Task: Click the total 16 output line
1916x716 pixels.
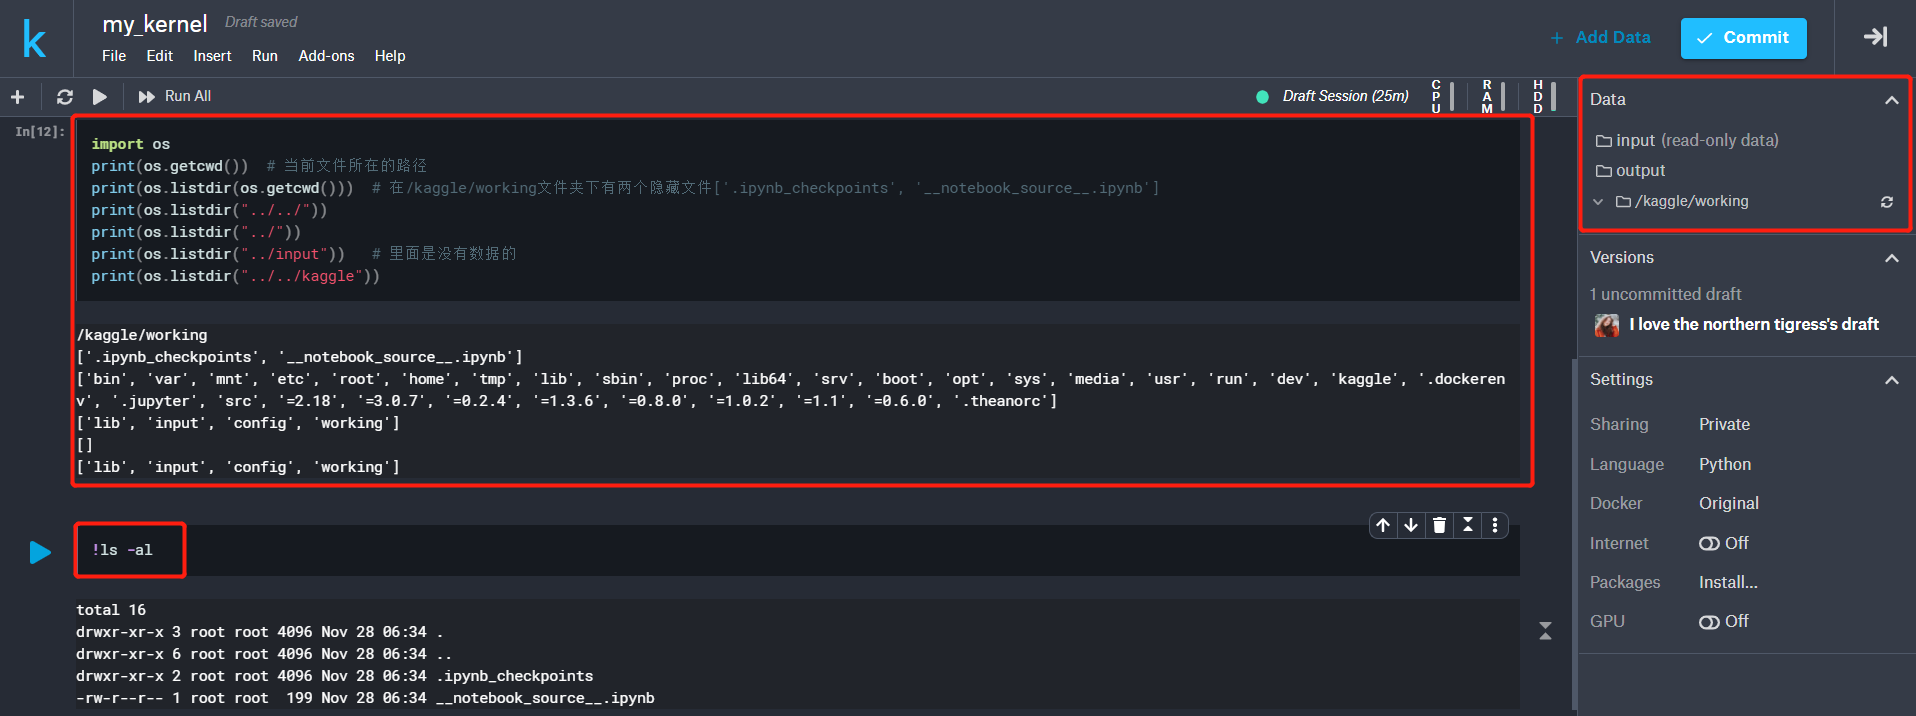Action: point(111,610)
